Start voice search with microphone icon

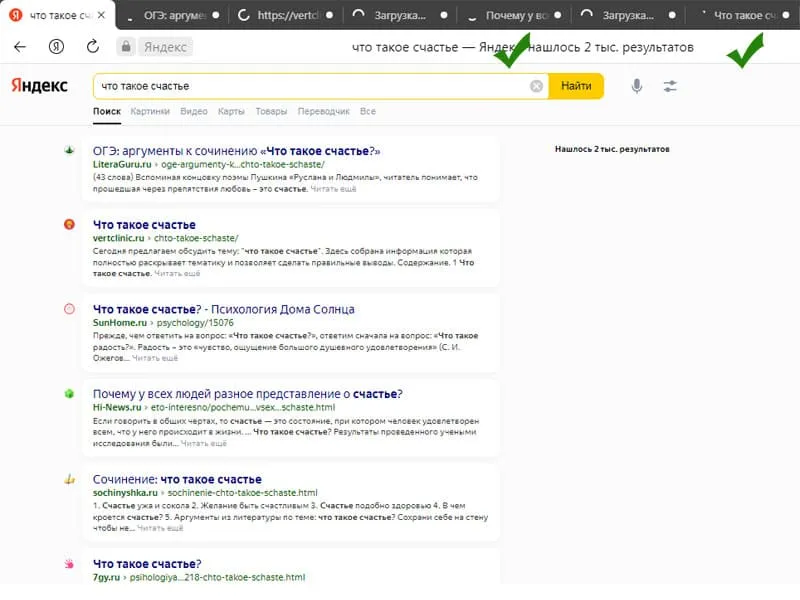637,86
